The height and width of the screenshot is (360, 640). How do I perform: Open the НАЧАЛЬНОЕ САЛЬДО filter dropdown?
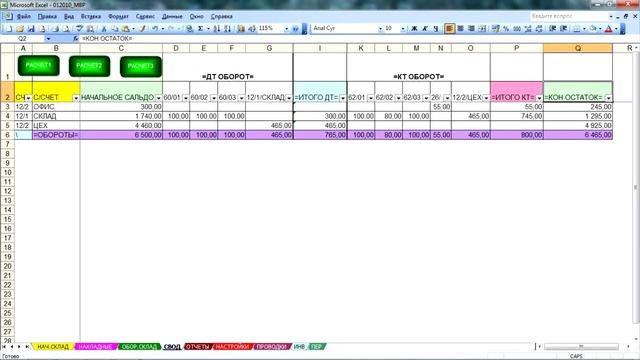click(158, 98)
